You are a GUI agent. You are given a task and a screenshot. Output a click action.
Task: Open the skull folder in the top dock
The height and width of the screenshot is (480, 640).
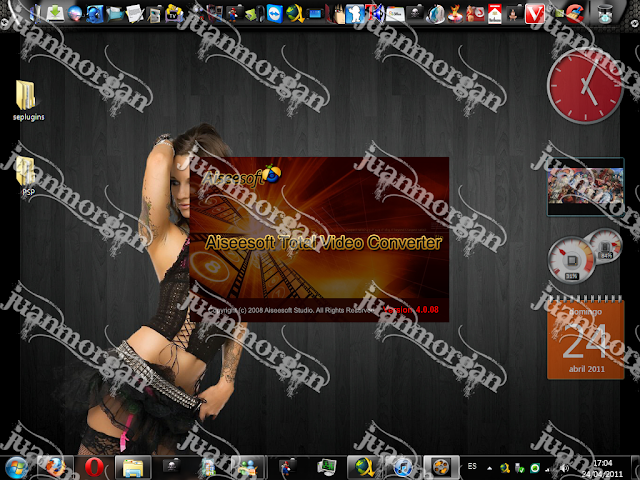coord(415,13)
